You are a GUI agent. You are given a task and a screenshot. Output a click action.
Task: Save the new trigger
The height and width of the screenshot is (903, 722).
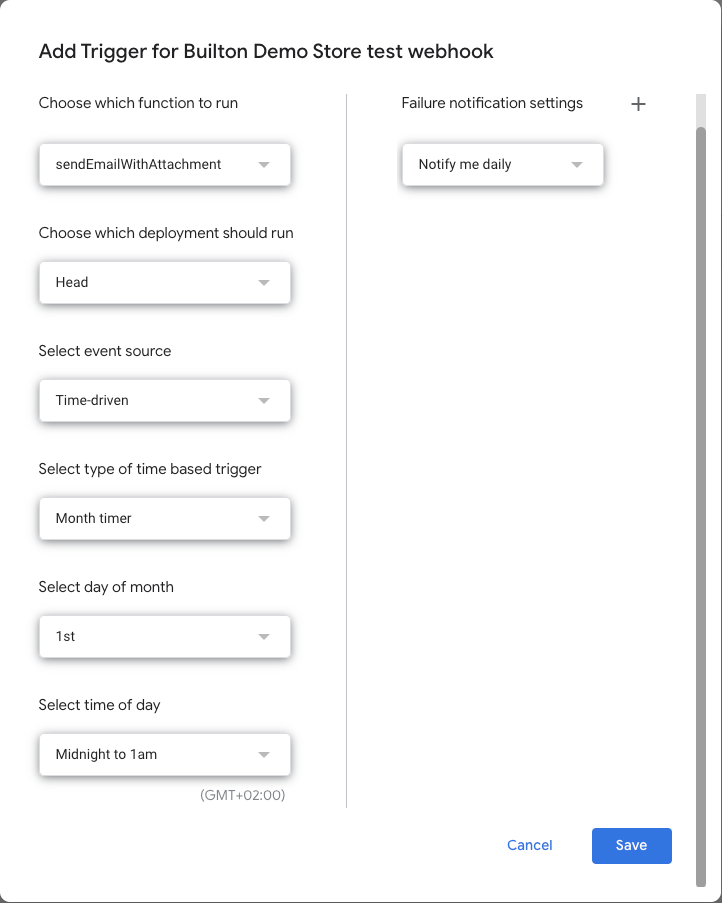coord(632,845)
